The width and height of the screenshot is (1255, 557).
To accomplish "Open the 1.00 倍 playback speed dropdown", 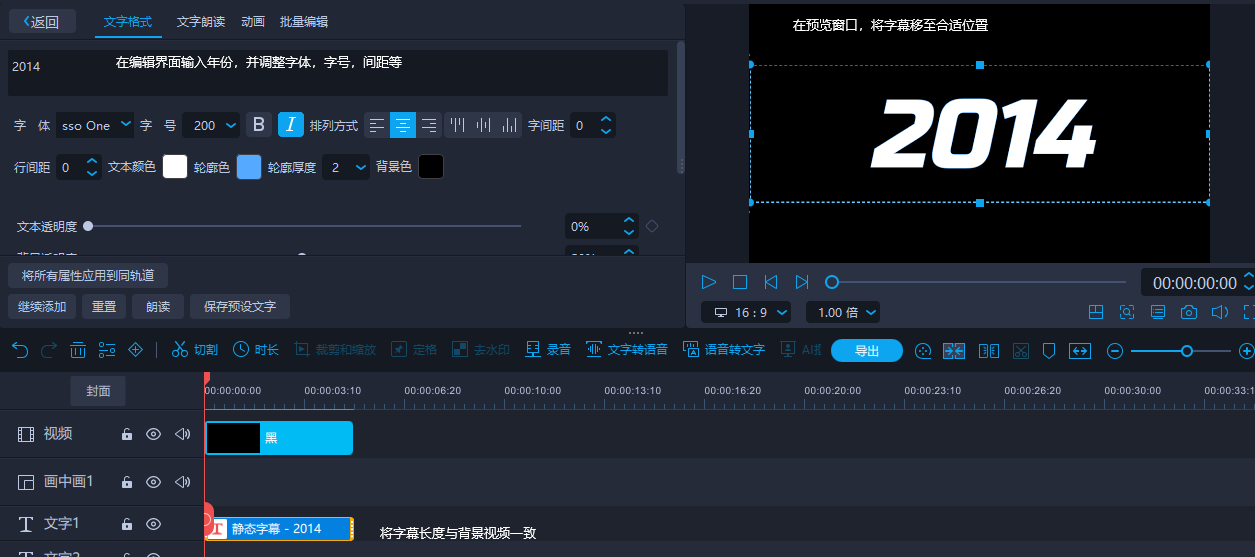I will 843,312.
